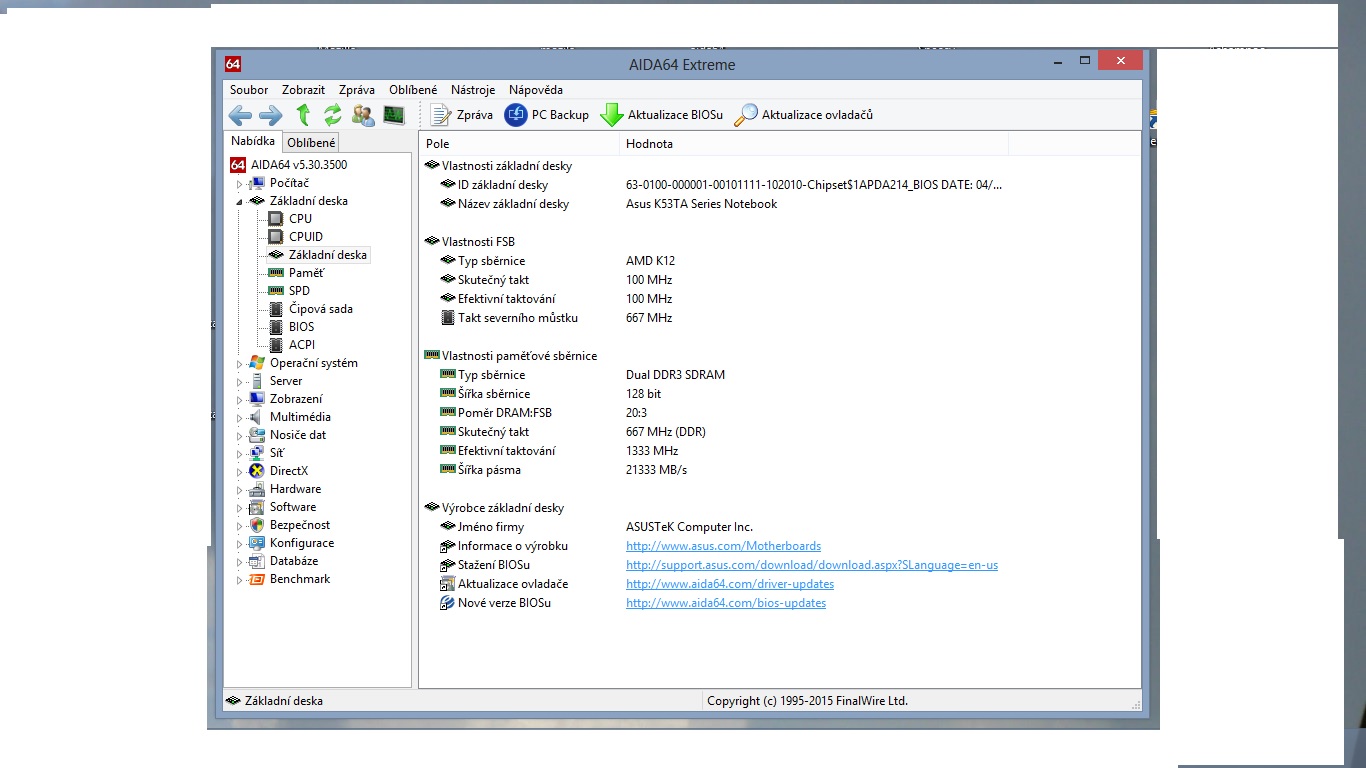Select the ACPI chip icon in tree

point(276,345)
